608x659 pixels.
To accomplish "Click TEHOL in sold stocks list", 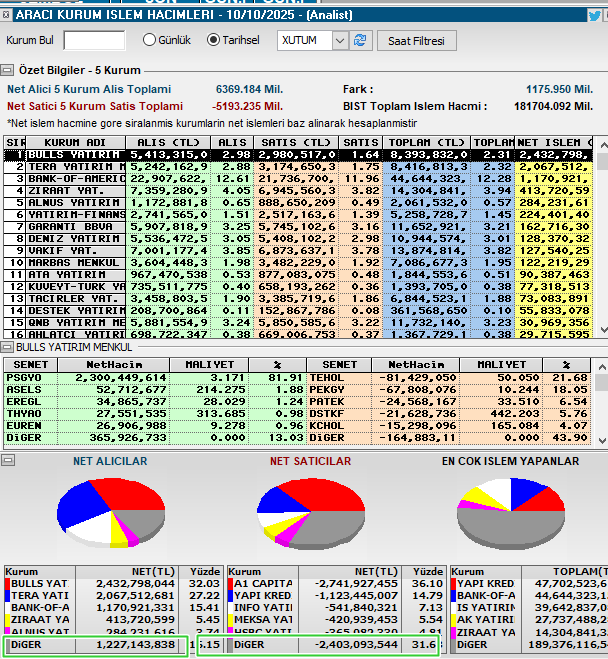I will (327, 378).
